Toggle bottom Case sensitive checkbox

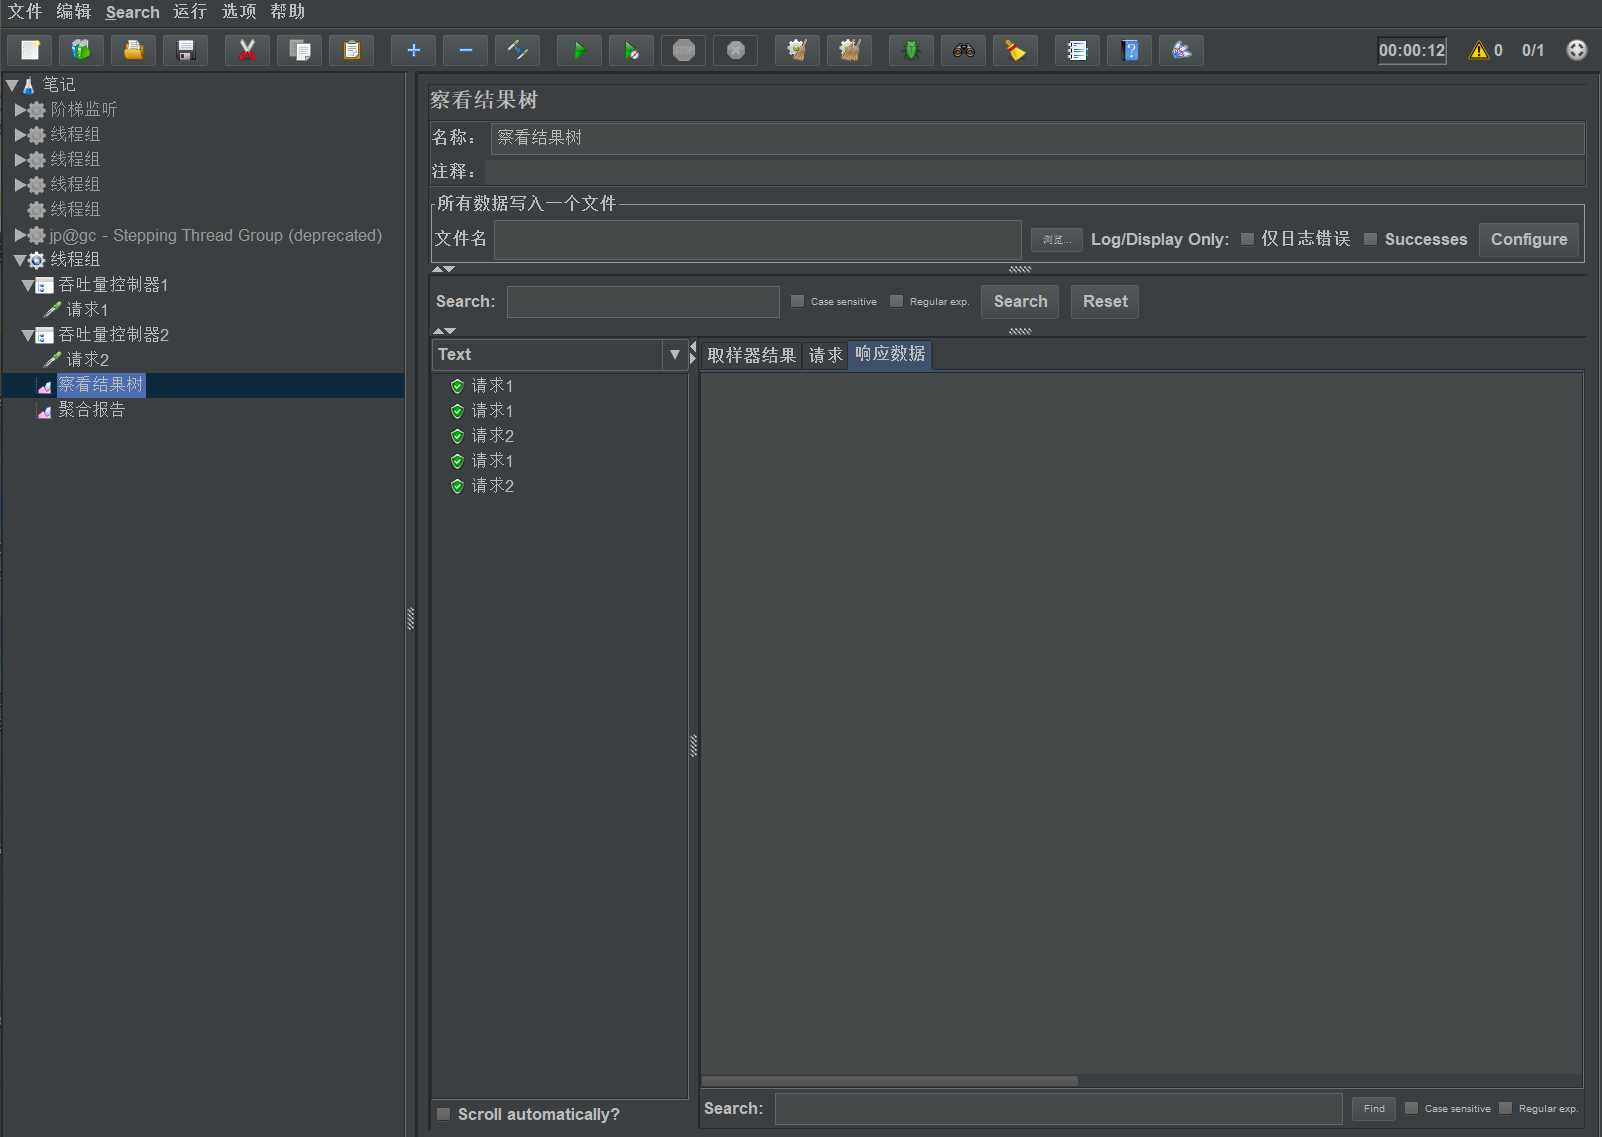(x=1411, y=1108)
